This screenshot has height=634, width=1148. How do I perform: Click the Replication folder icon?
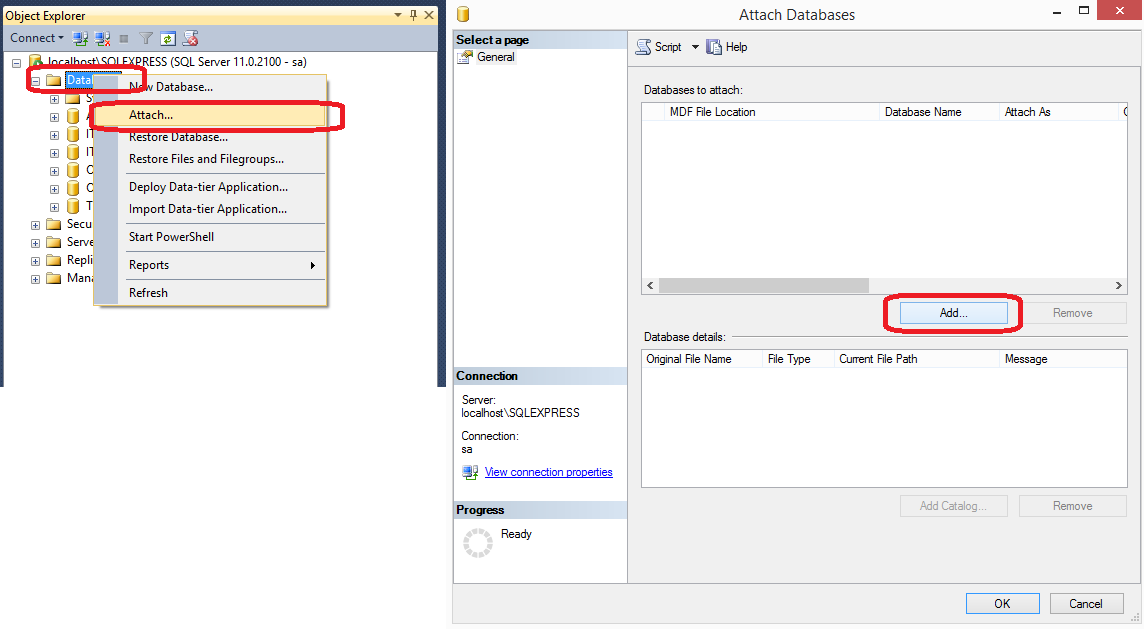tap(53, 260)
